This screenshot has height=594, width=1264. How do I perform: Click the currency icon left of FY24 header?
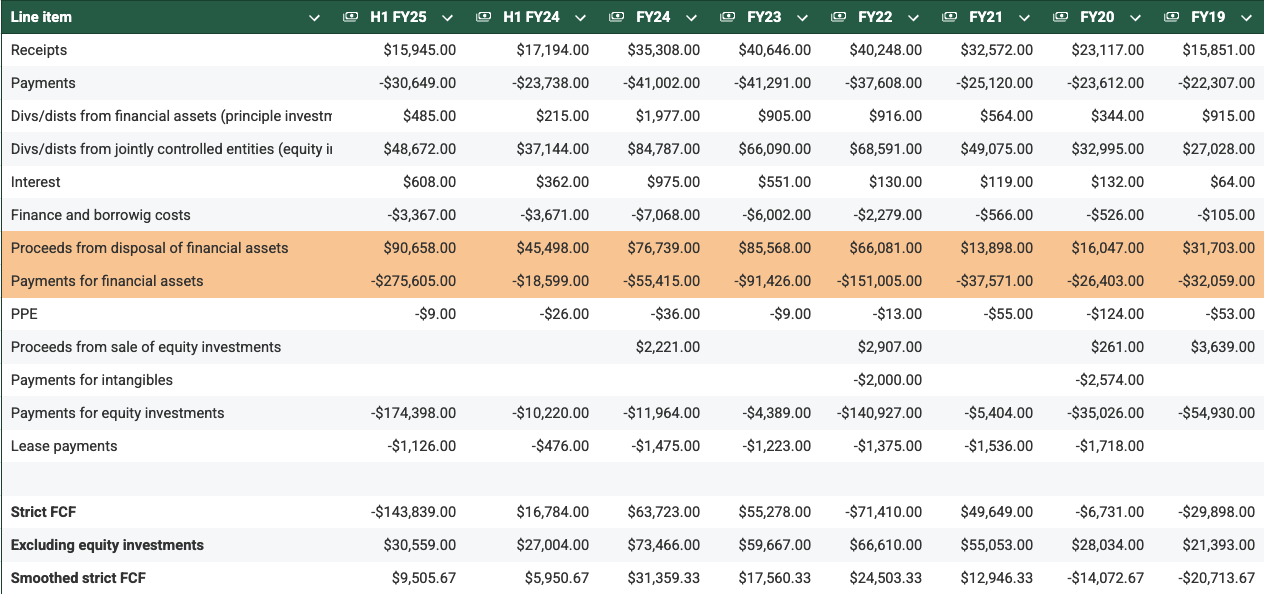(616, 17)
